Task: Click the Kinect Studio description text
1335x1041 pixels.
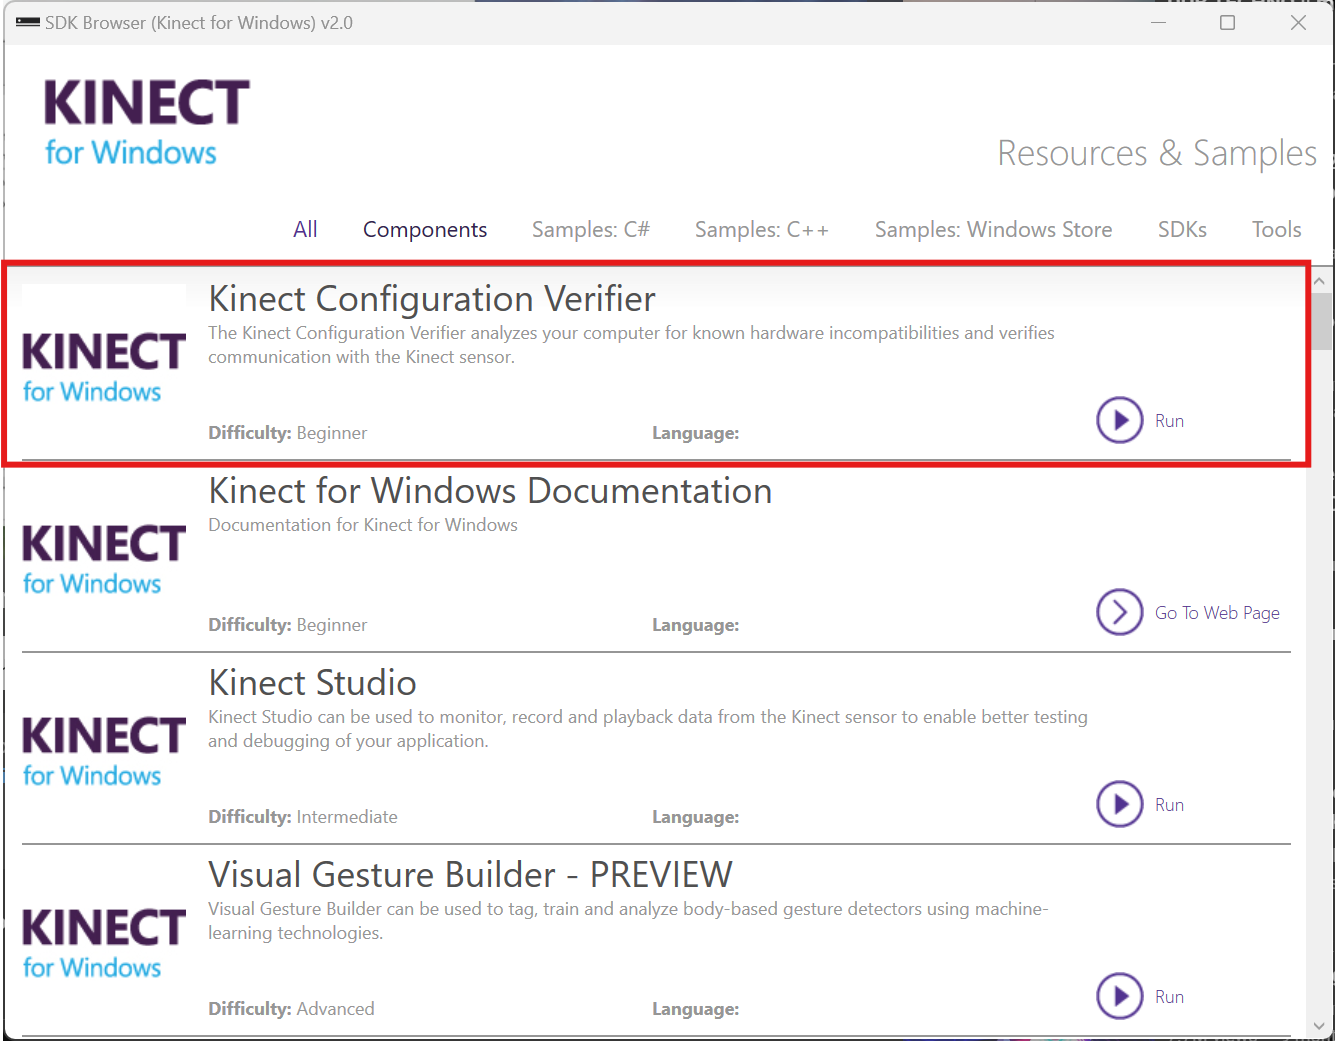Action: point(648,729)
